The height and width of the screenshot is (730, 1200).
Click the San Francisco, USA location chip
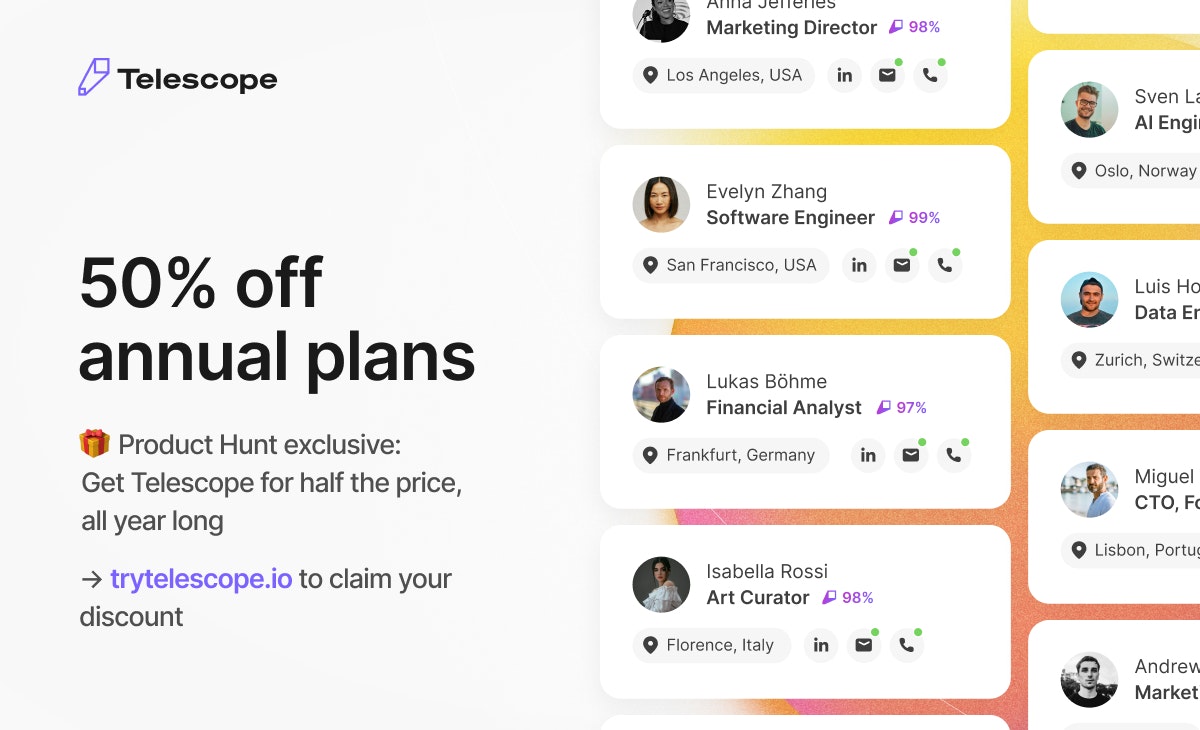pyautogui.click(x=731, y=265)
